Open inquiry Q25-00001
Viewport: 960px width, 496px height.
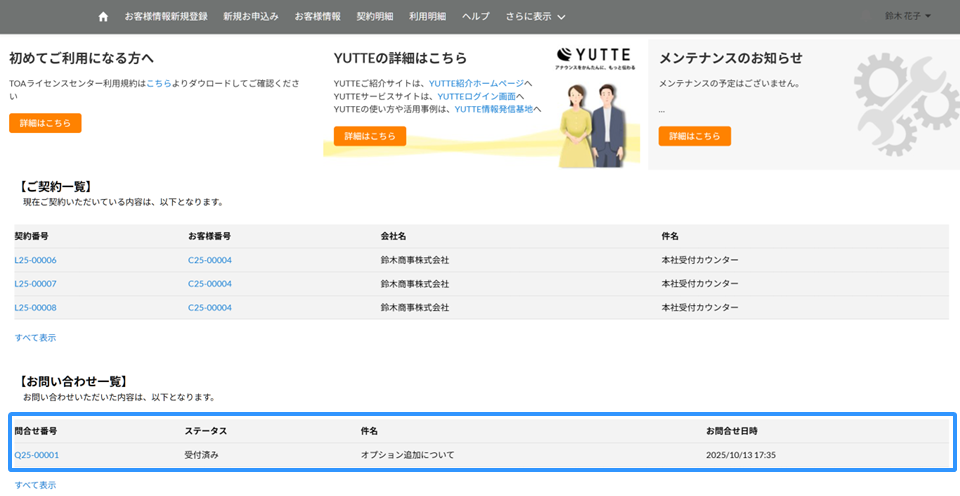36,455
